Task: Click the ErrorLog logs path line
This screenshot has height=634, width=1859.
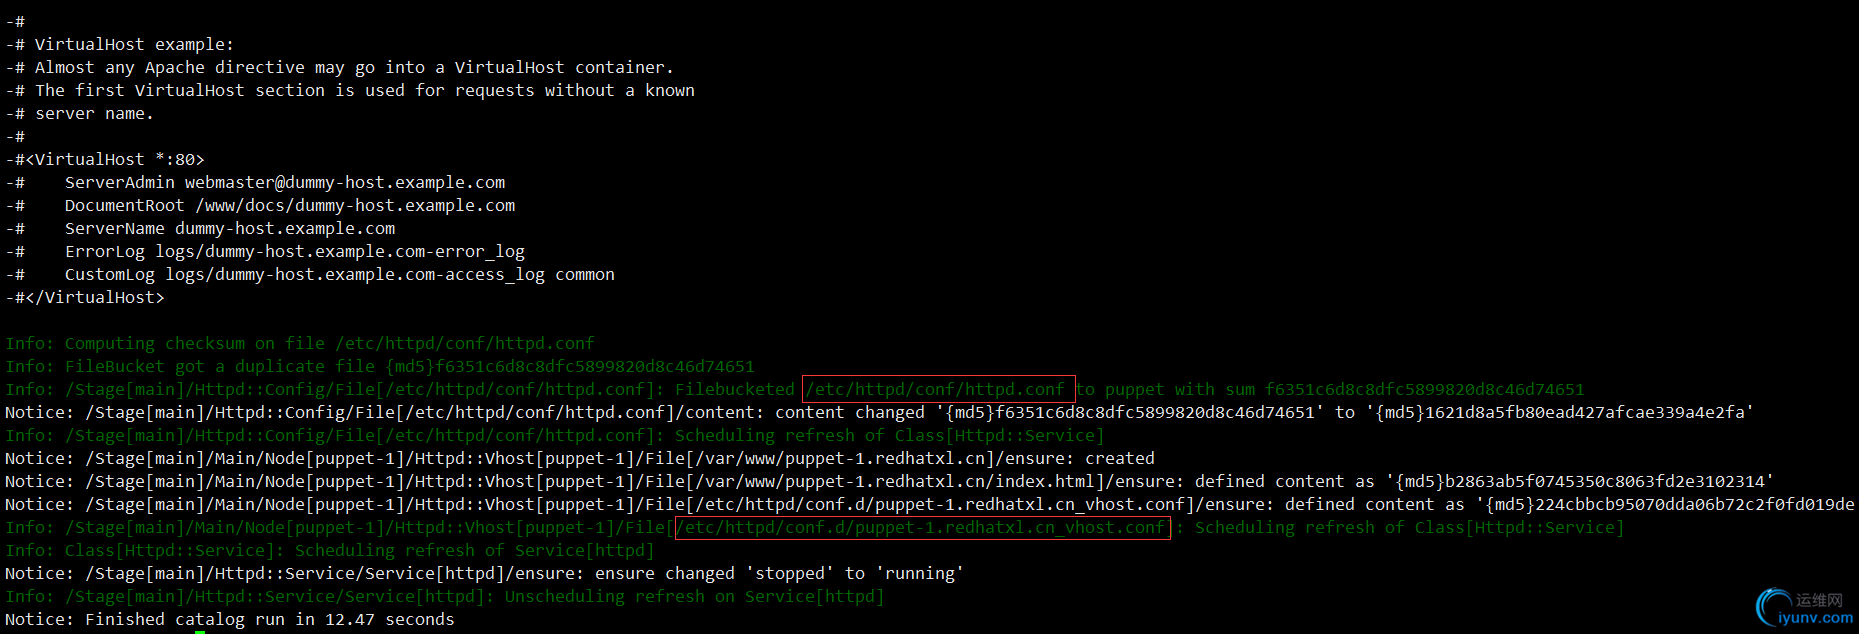Action: click(294, 251)
